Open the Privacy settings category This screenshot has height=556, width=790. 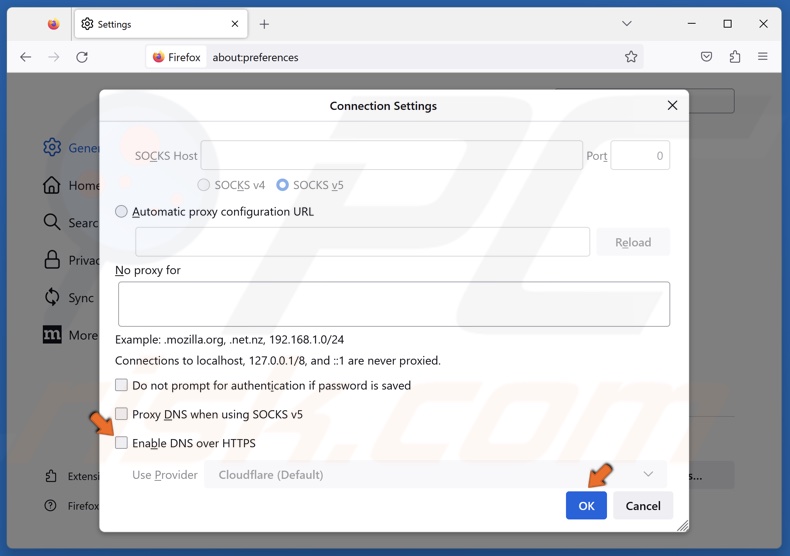(71, 260)
